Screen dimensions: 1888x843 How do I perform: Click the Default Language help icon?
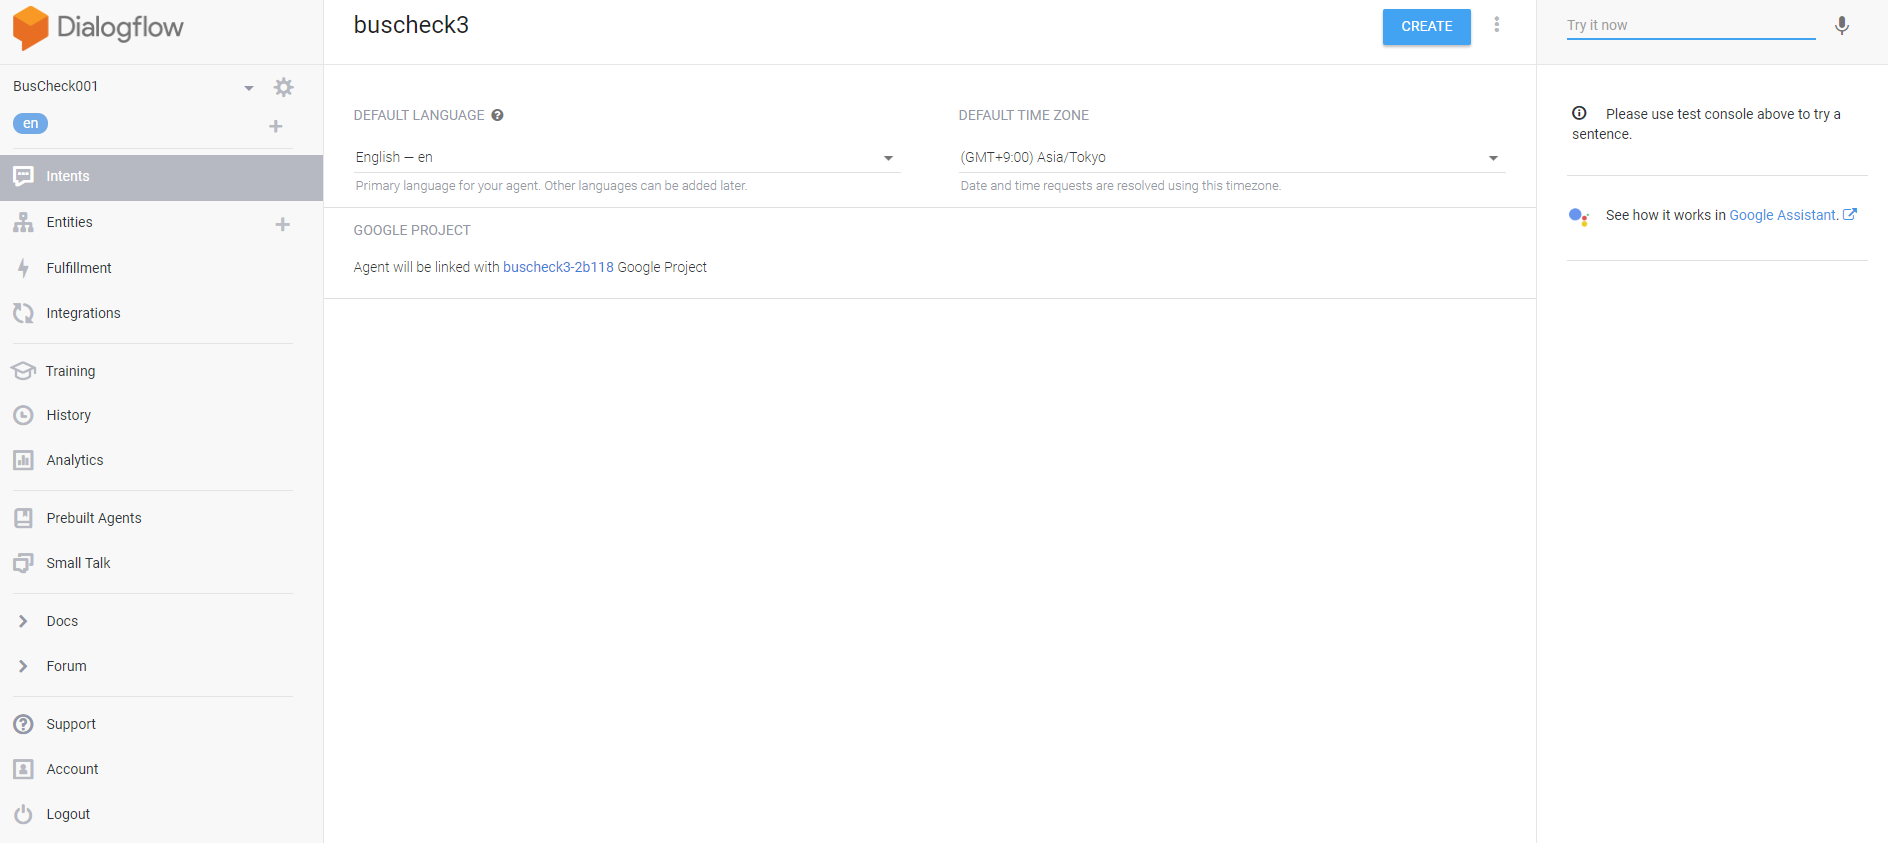[497, 115]
